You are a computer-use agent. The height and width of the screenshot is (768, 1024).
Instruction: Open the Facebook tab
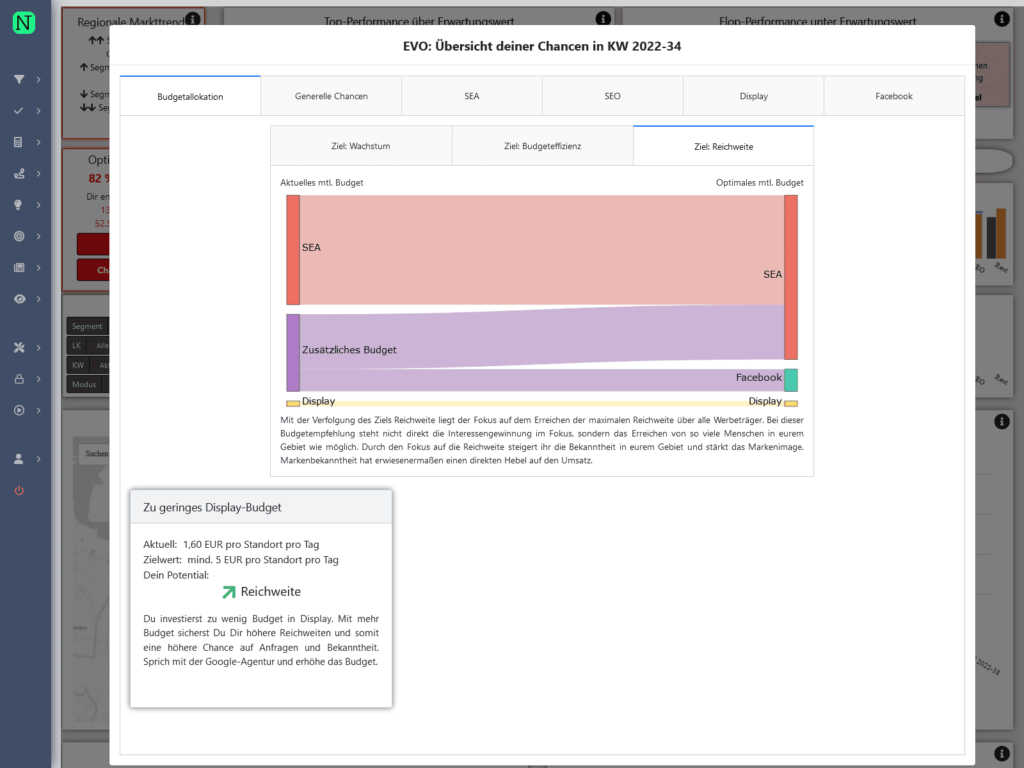(x=894, y=96)
